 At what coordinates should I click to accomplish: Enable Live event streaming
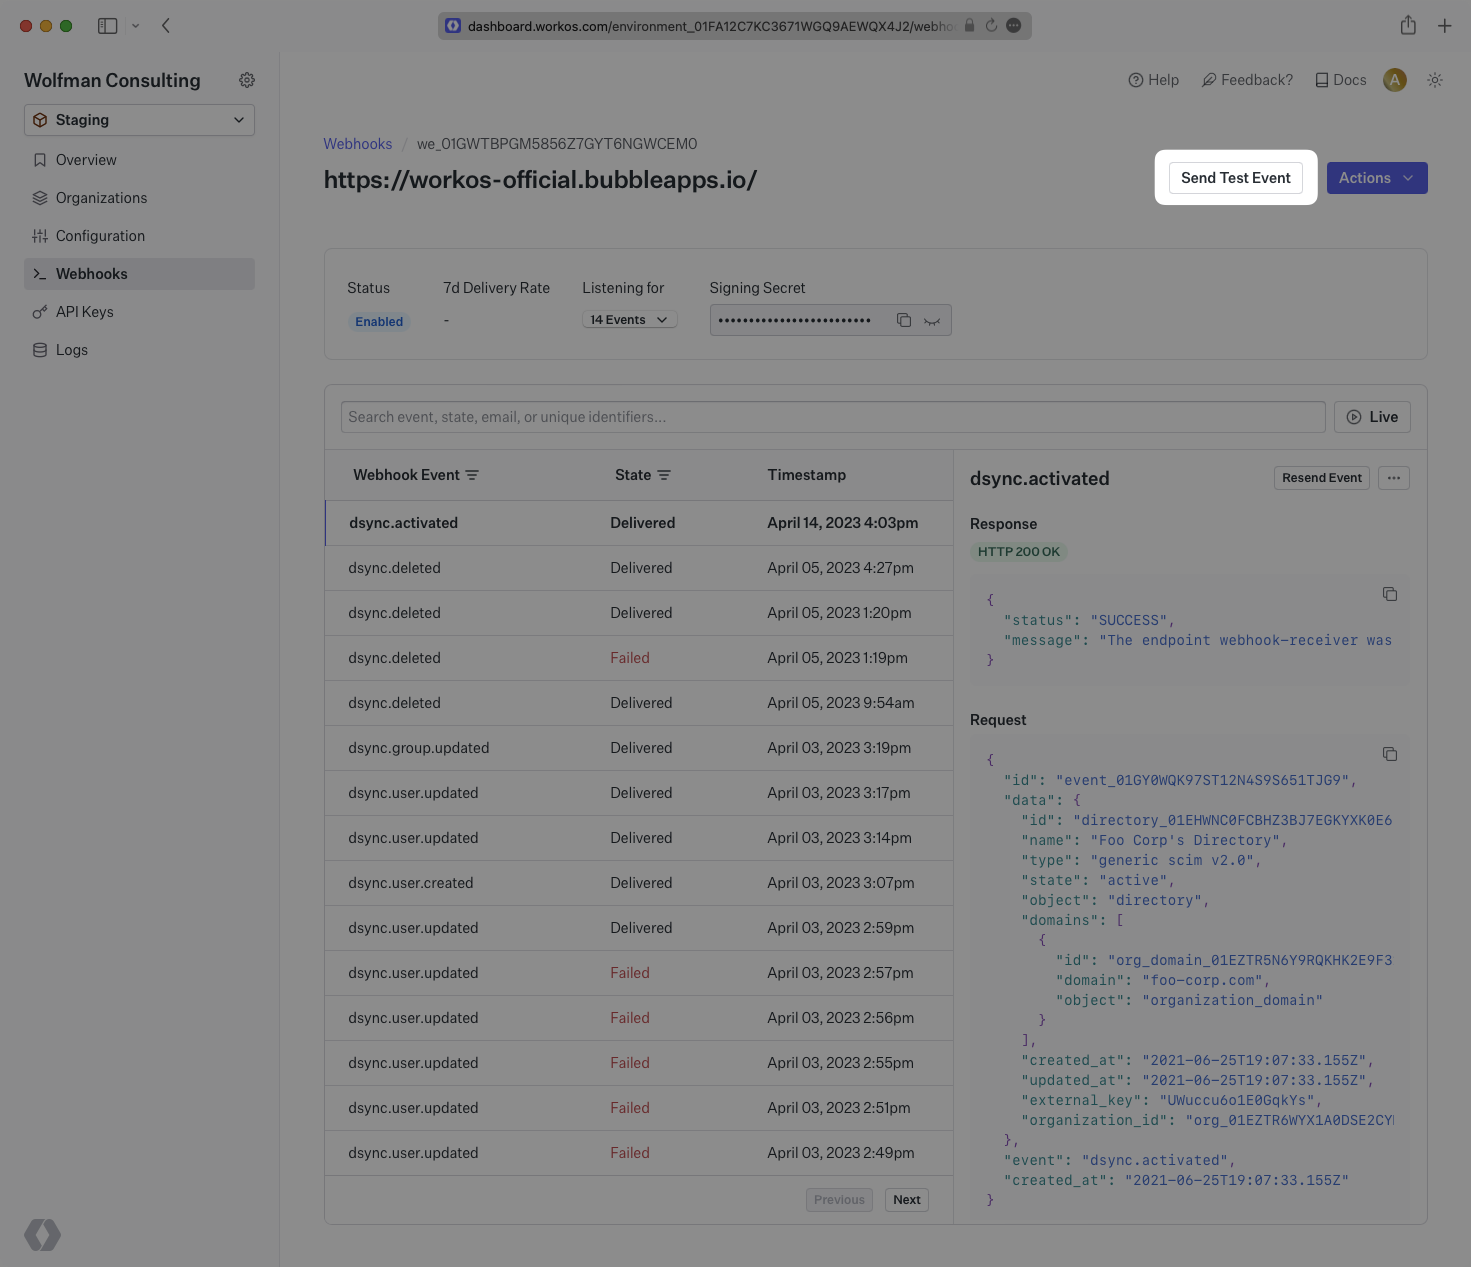(1371, 417)
